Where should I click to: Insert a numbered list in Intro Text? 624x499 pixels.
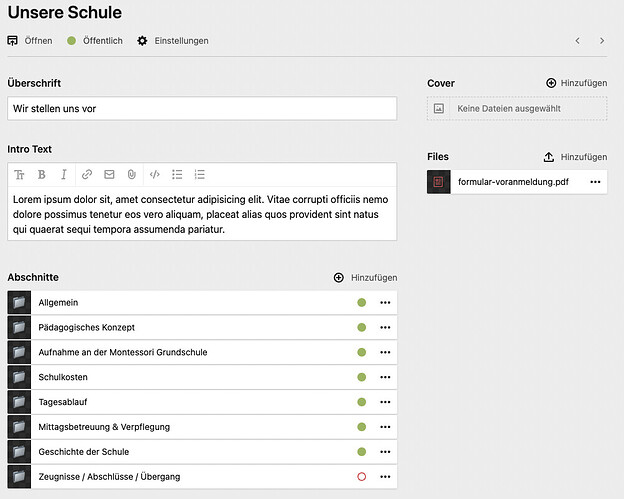click(199, 174)
